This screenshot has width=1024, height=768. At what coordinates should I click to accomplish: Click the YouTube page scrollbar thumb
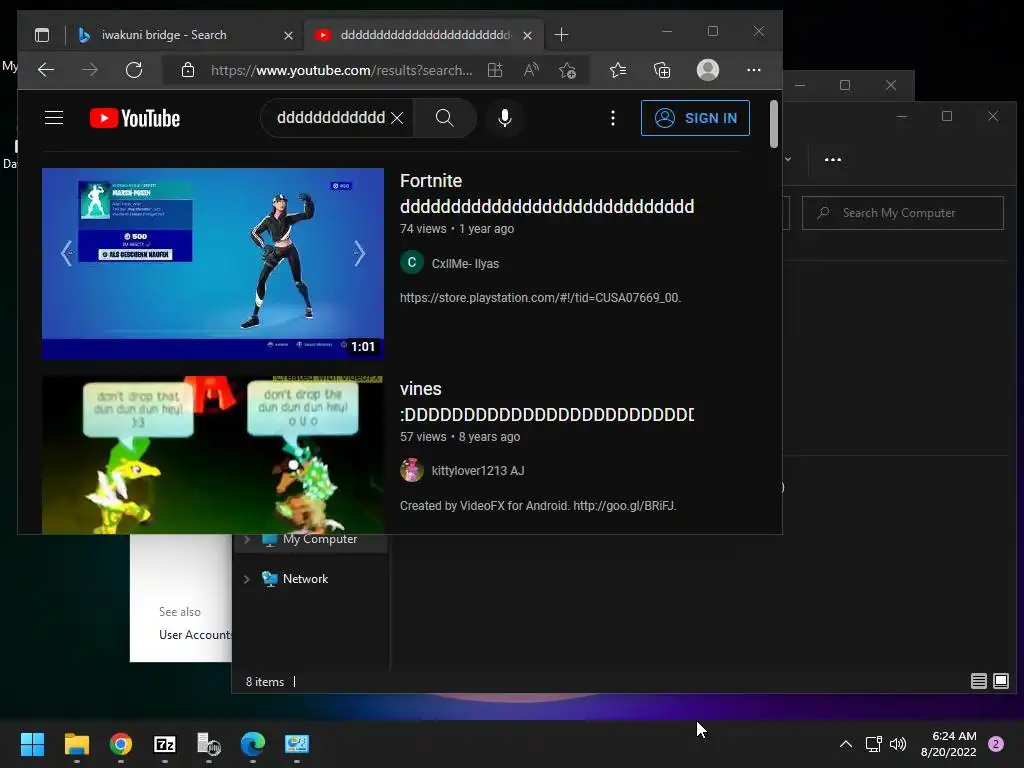(774, 123)
